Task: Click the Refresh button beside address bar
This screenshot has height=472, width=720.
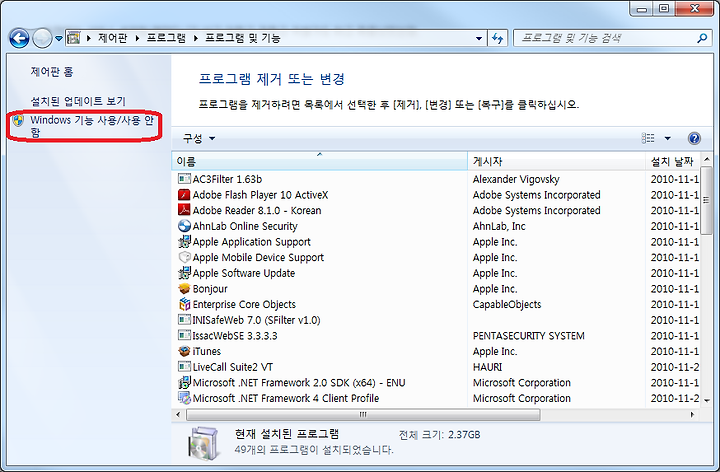Action: pyautogui.click(x=497, y=39)
